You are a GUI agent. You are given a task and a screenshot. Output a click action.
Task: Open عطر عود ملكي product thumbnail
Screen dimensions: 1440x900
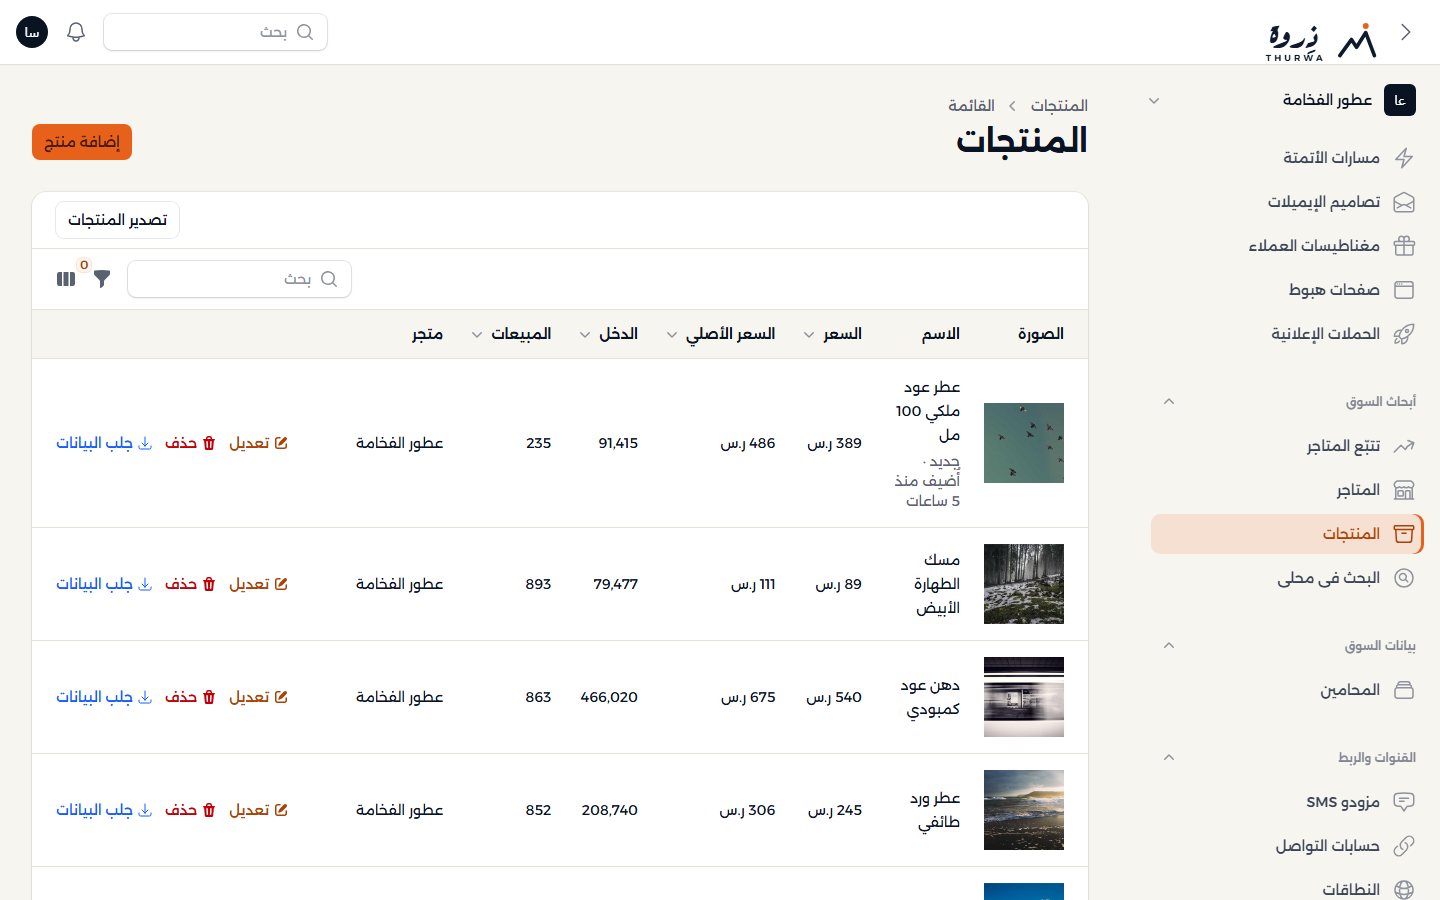click(x=1024, y=443)
